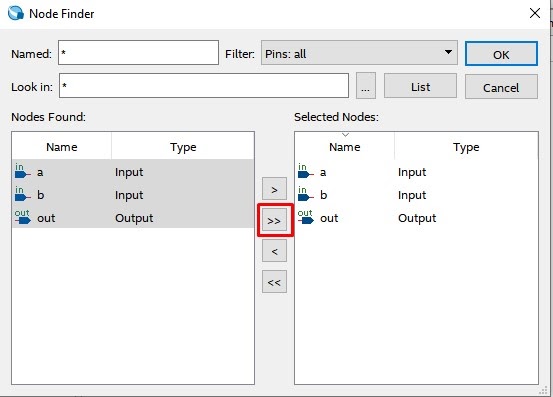Select node name 'a' in Selected Nodes
Image resolution: width=553 pixels, height=397 pixels.
(x=323, y=172)
